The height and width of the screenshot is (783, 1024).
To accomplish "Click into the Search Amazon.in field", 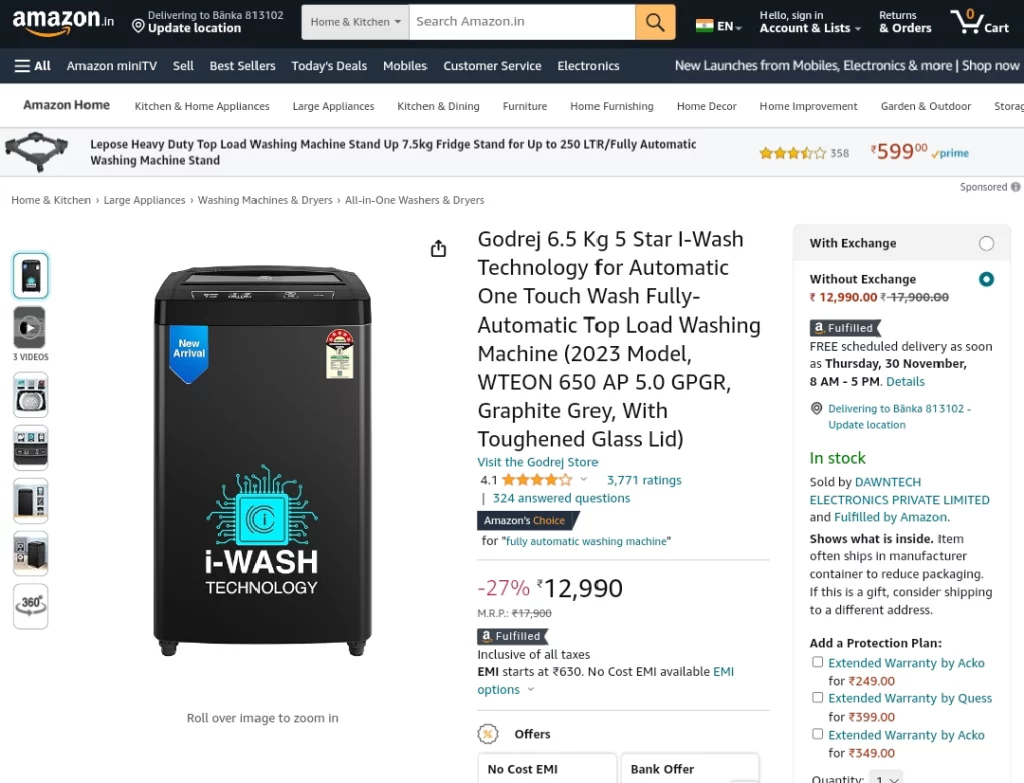I will click(x=522, y=22).
